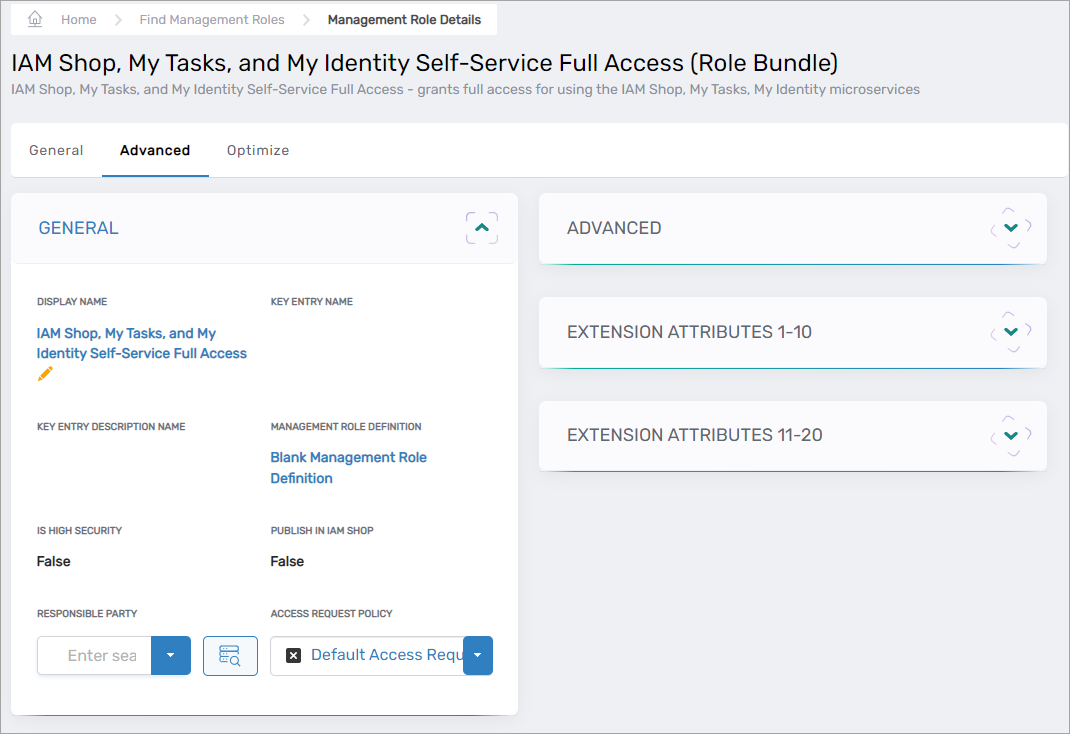
Task: Remove the Default Access Request Policy with X
Action: tap(293, 656)
